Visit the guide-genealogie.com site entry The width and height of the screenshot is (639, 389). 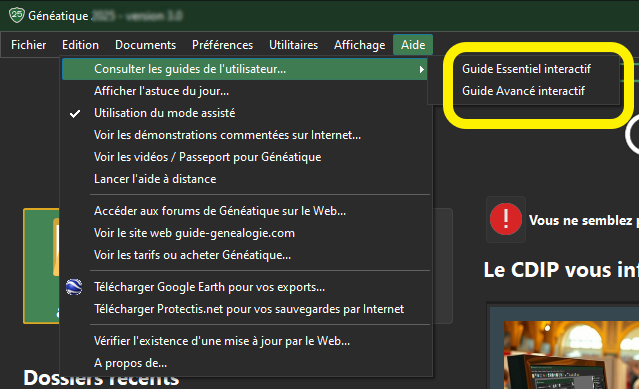[245, 233]
